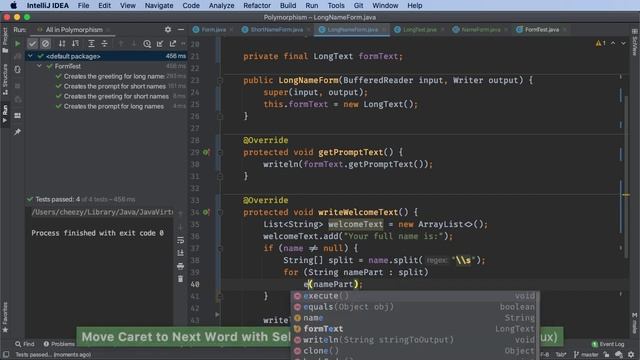Choose writeln(String stringToOutput) completion suggestion
640x360 pixels.
415,340
